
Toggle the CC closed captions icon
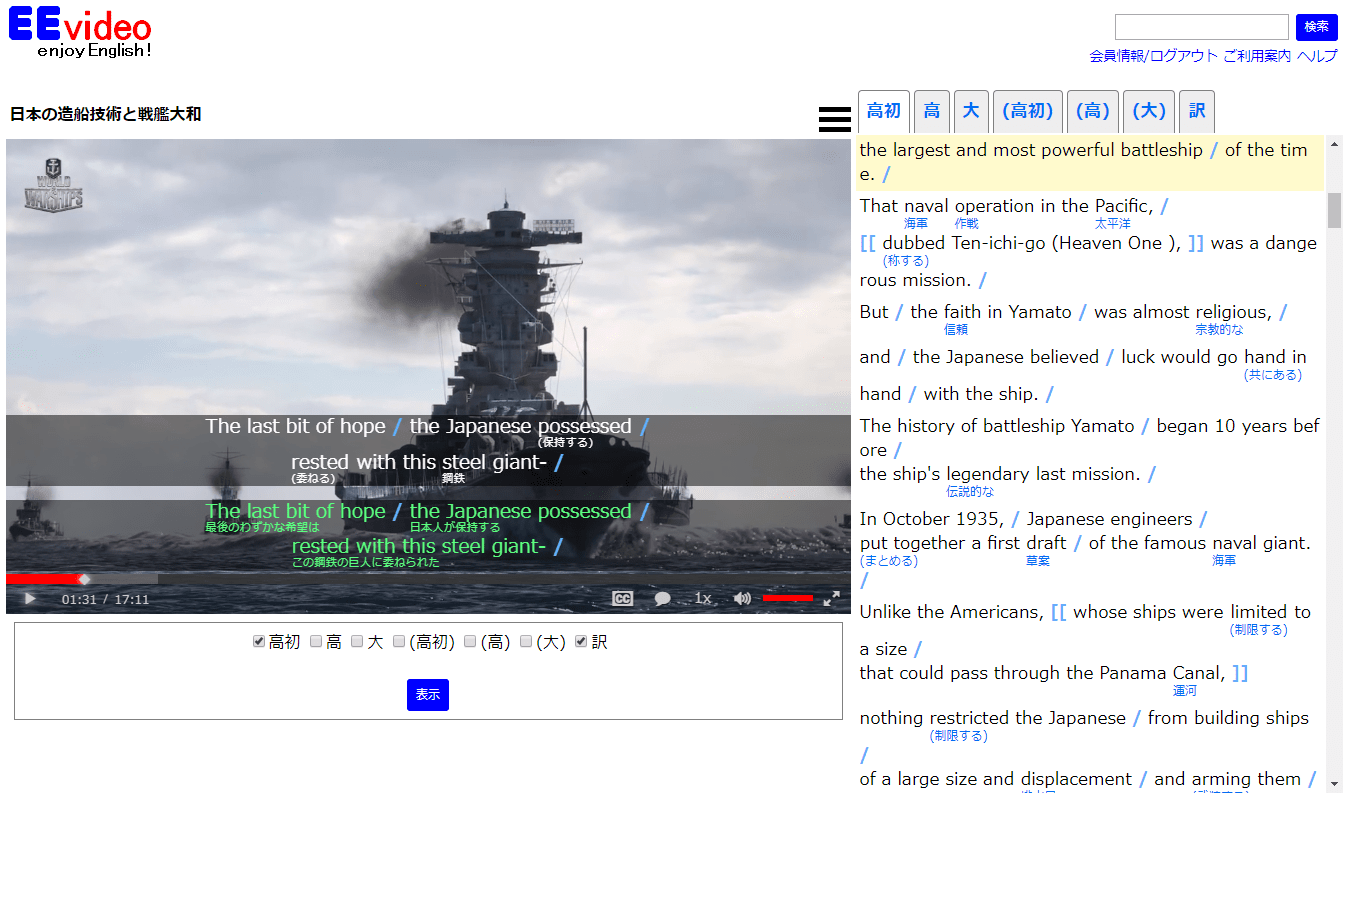(622, 598)
